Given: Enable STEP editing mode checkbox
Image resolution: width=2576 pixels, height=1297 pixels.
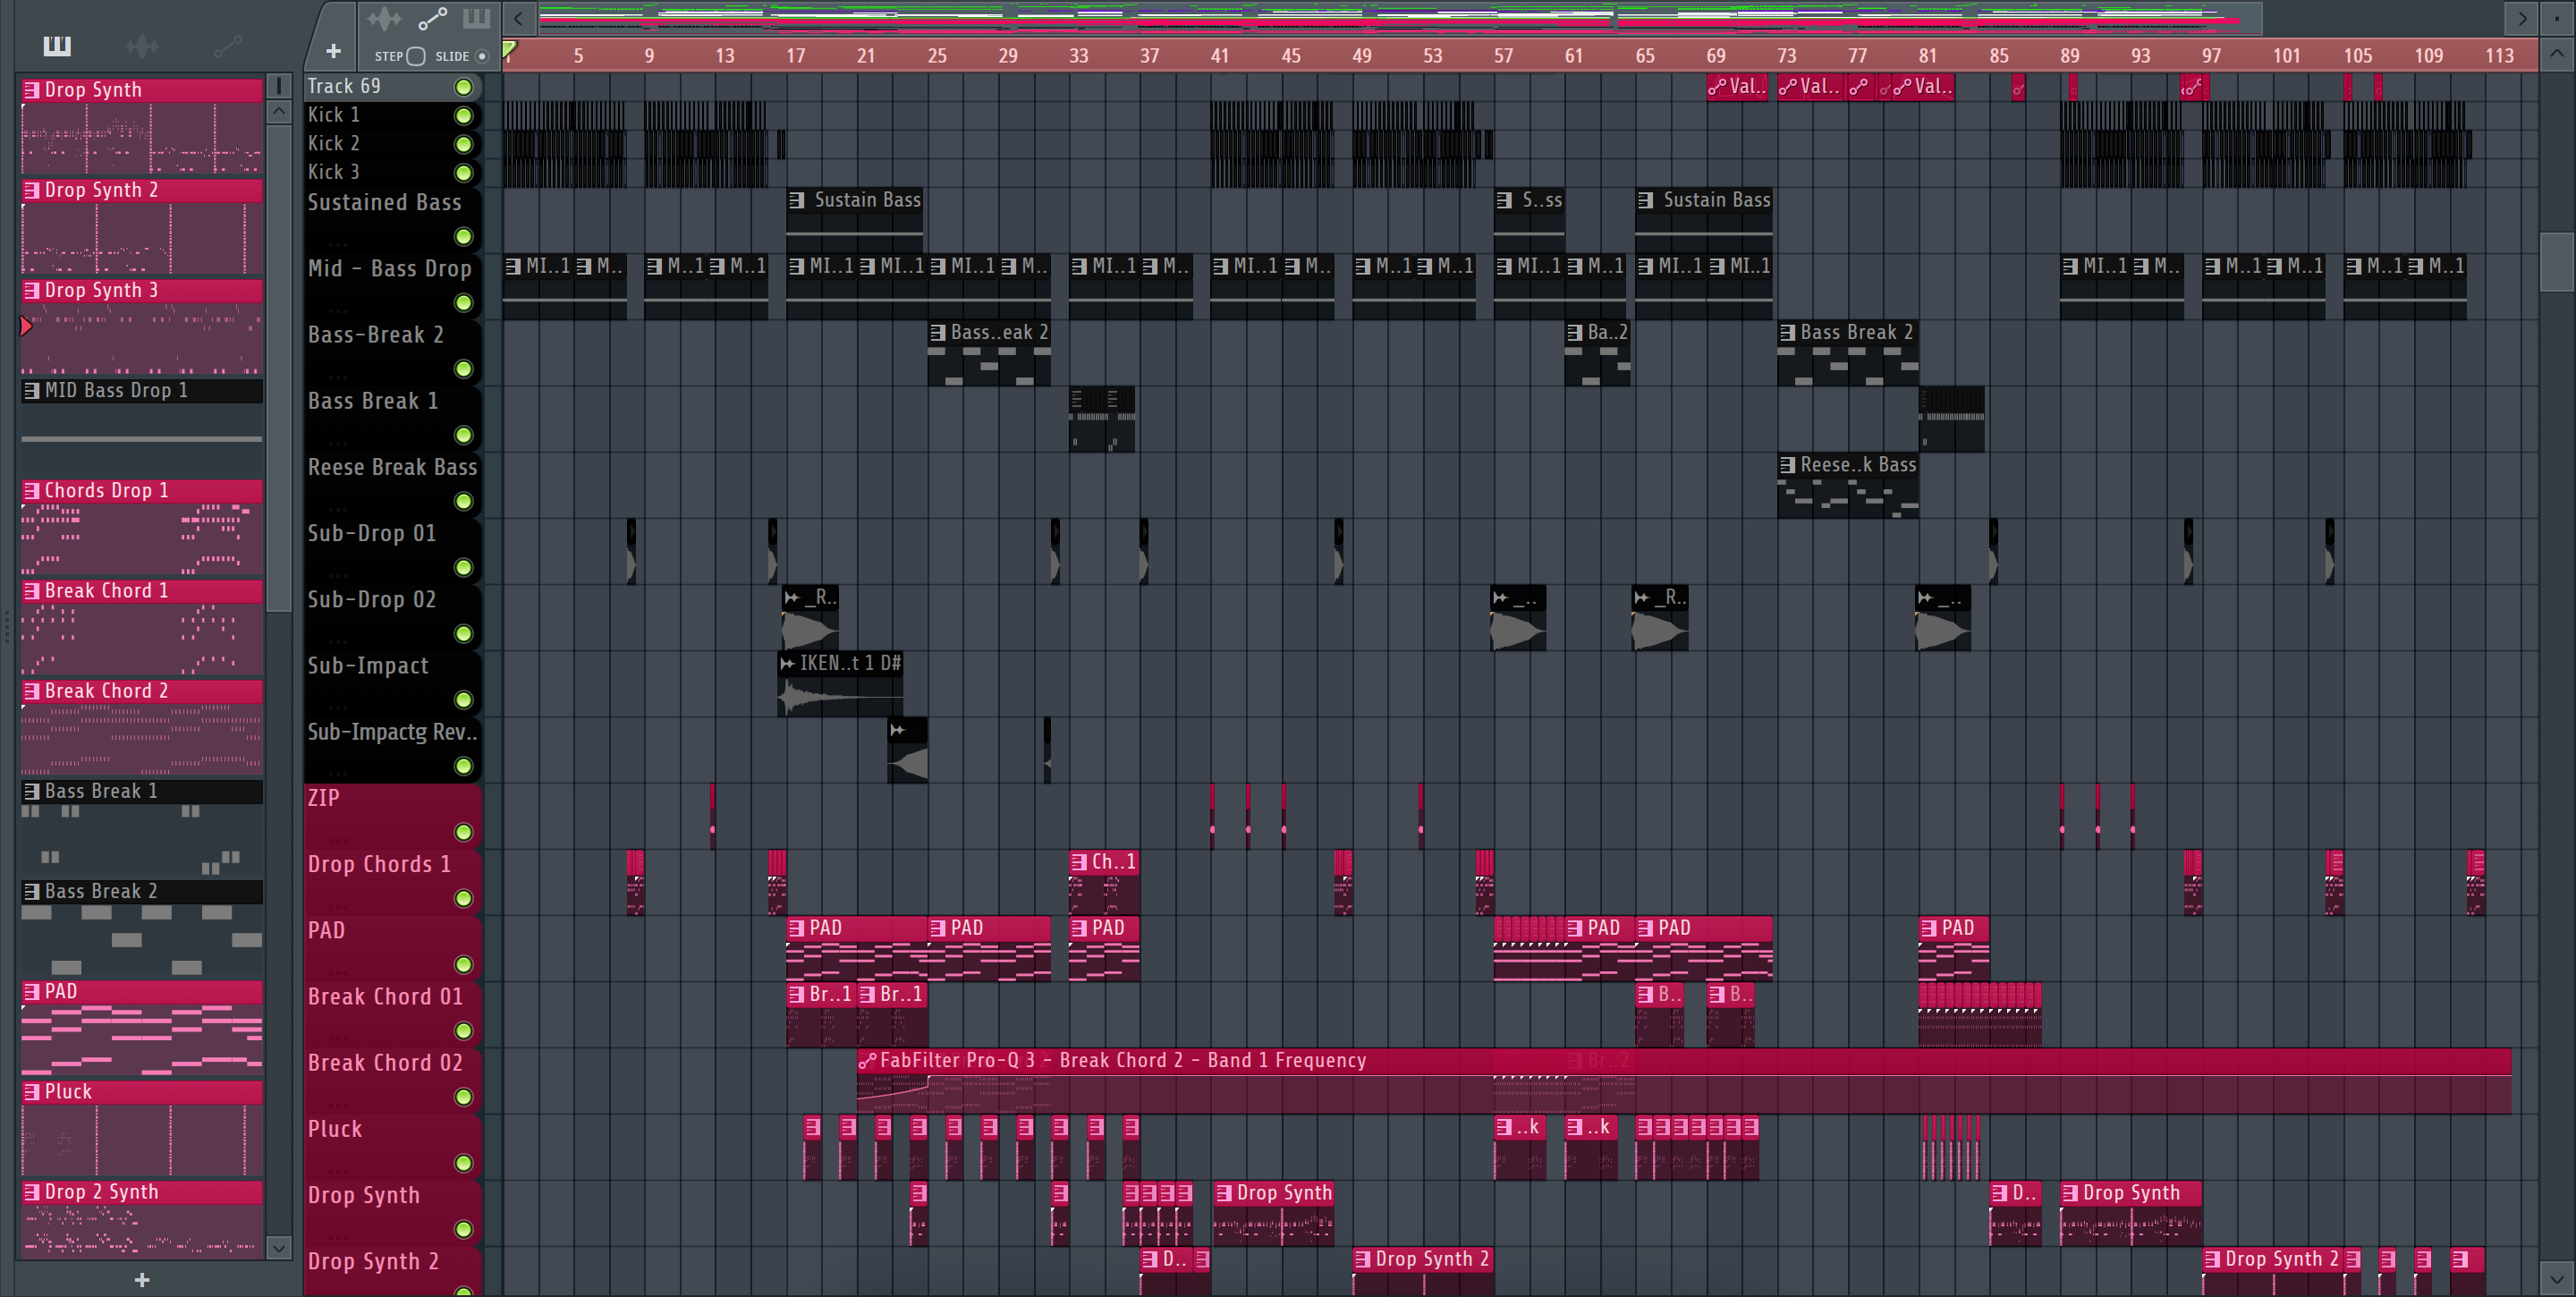Looking at the screenshot, I should [x=416, y=56].
